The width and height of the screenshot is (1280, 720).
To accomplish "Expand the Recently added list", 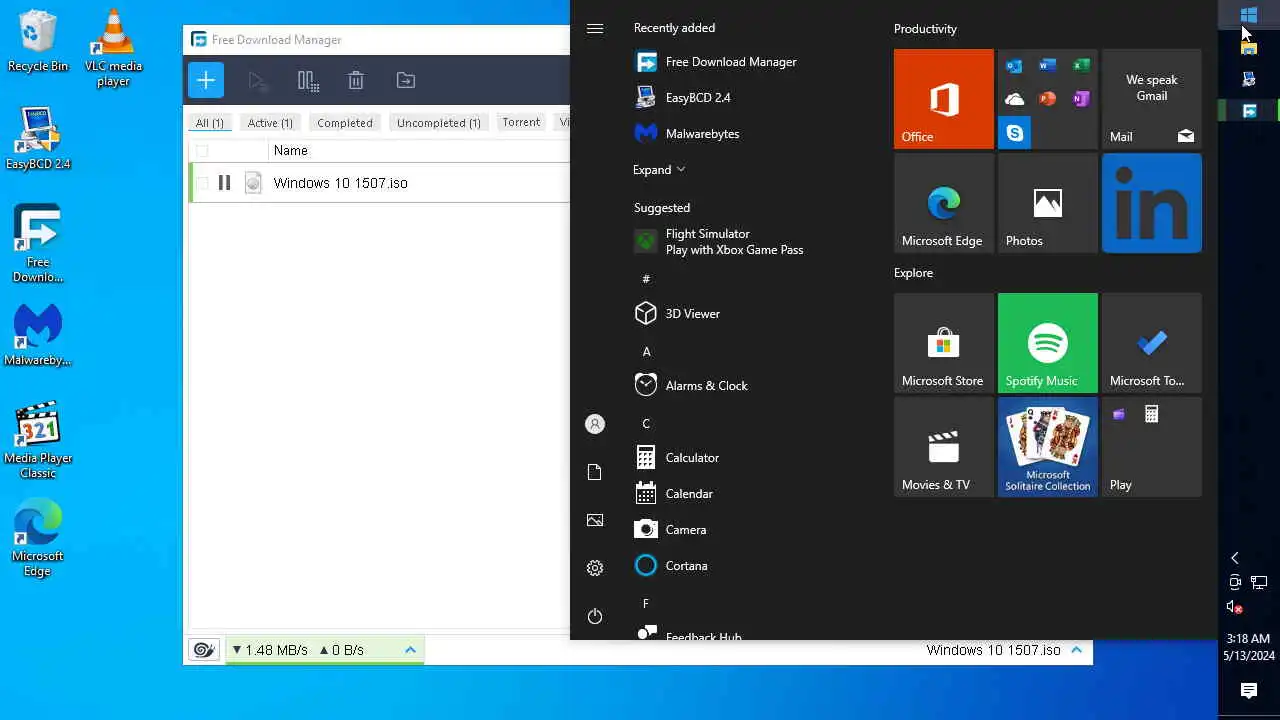I will tap(659, 170).
